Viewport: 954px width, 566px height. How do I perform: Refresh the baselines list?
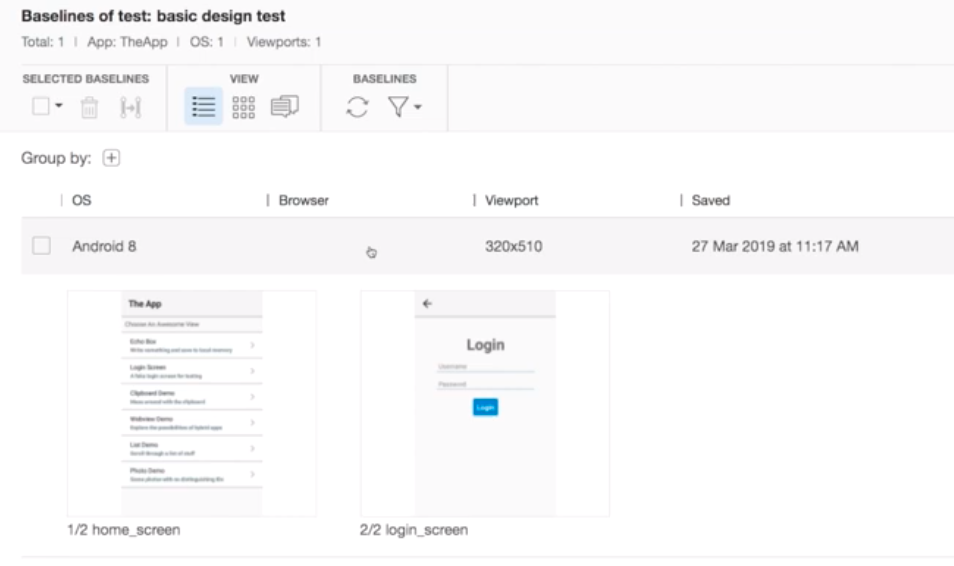pyautogui.click(x=357, y=107)
